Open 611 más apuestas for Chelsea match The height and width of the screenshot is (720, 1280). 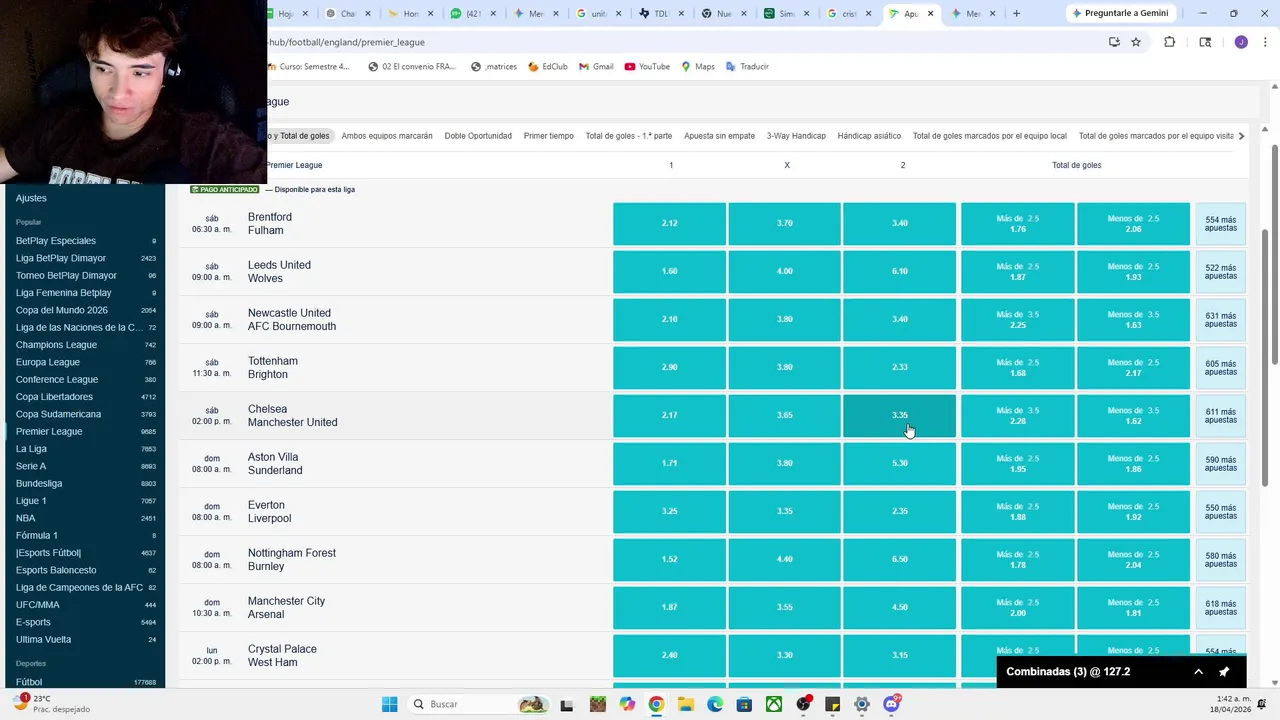coord(1220,415)
